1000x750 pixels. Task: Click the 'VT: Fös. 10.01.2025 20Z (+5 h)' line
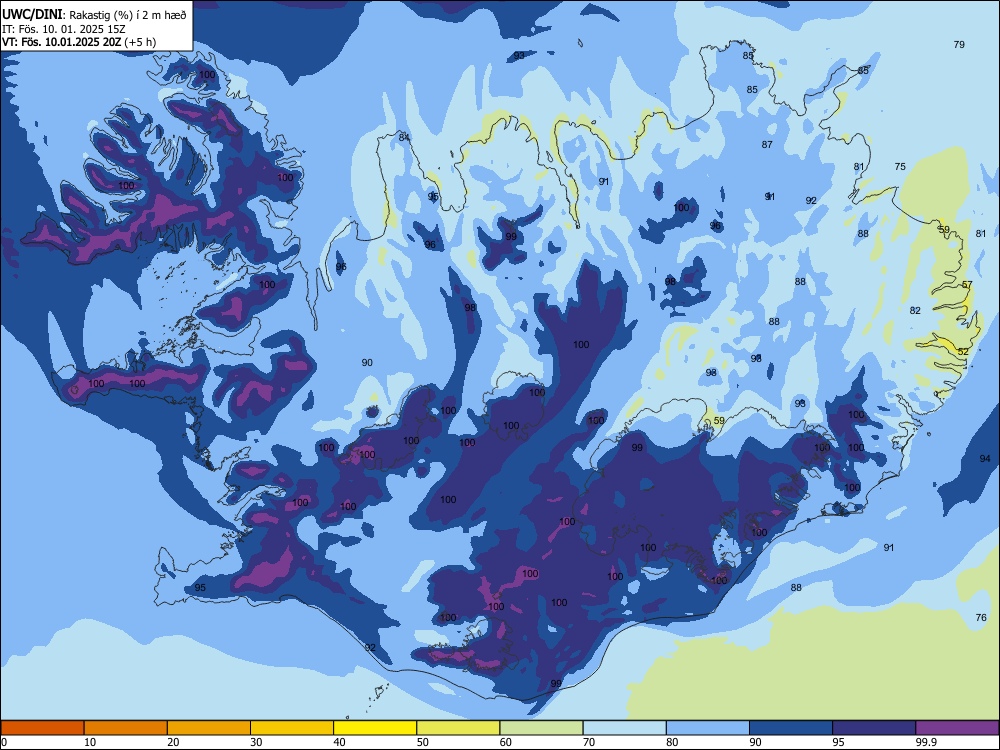79,42
